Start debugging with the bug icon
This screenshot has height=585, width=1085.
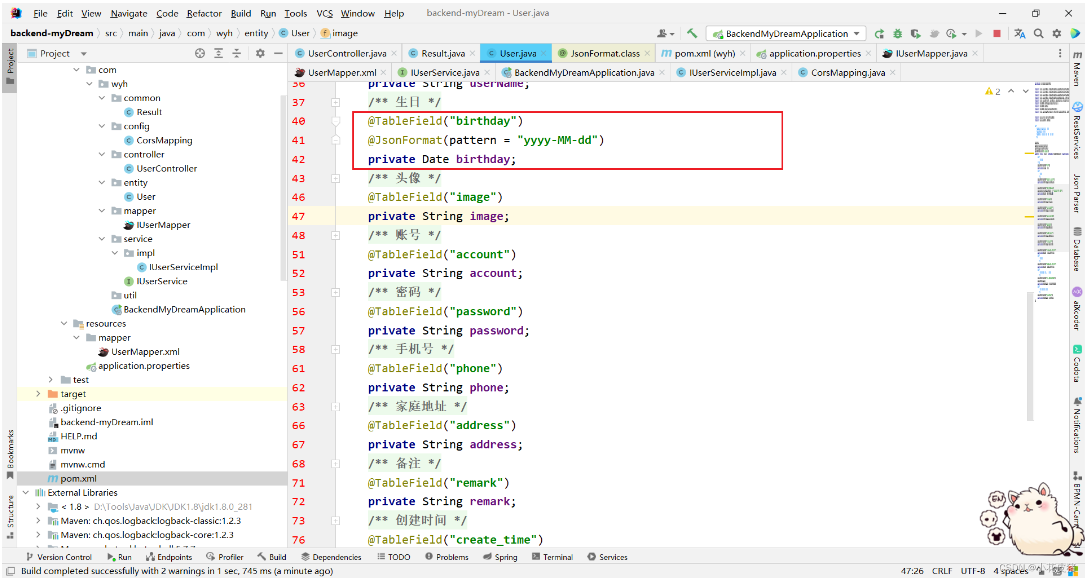897,33
